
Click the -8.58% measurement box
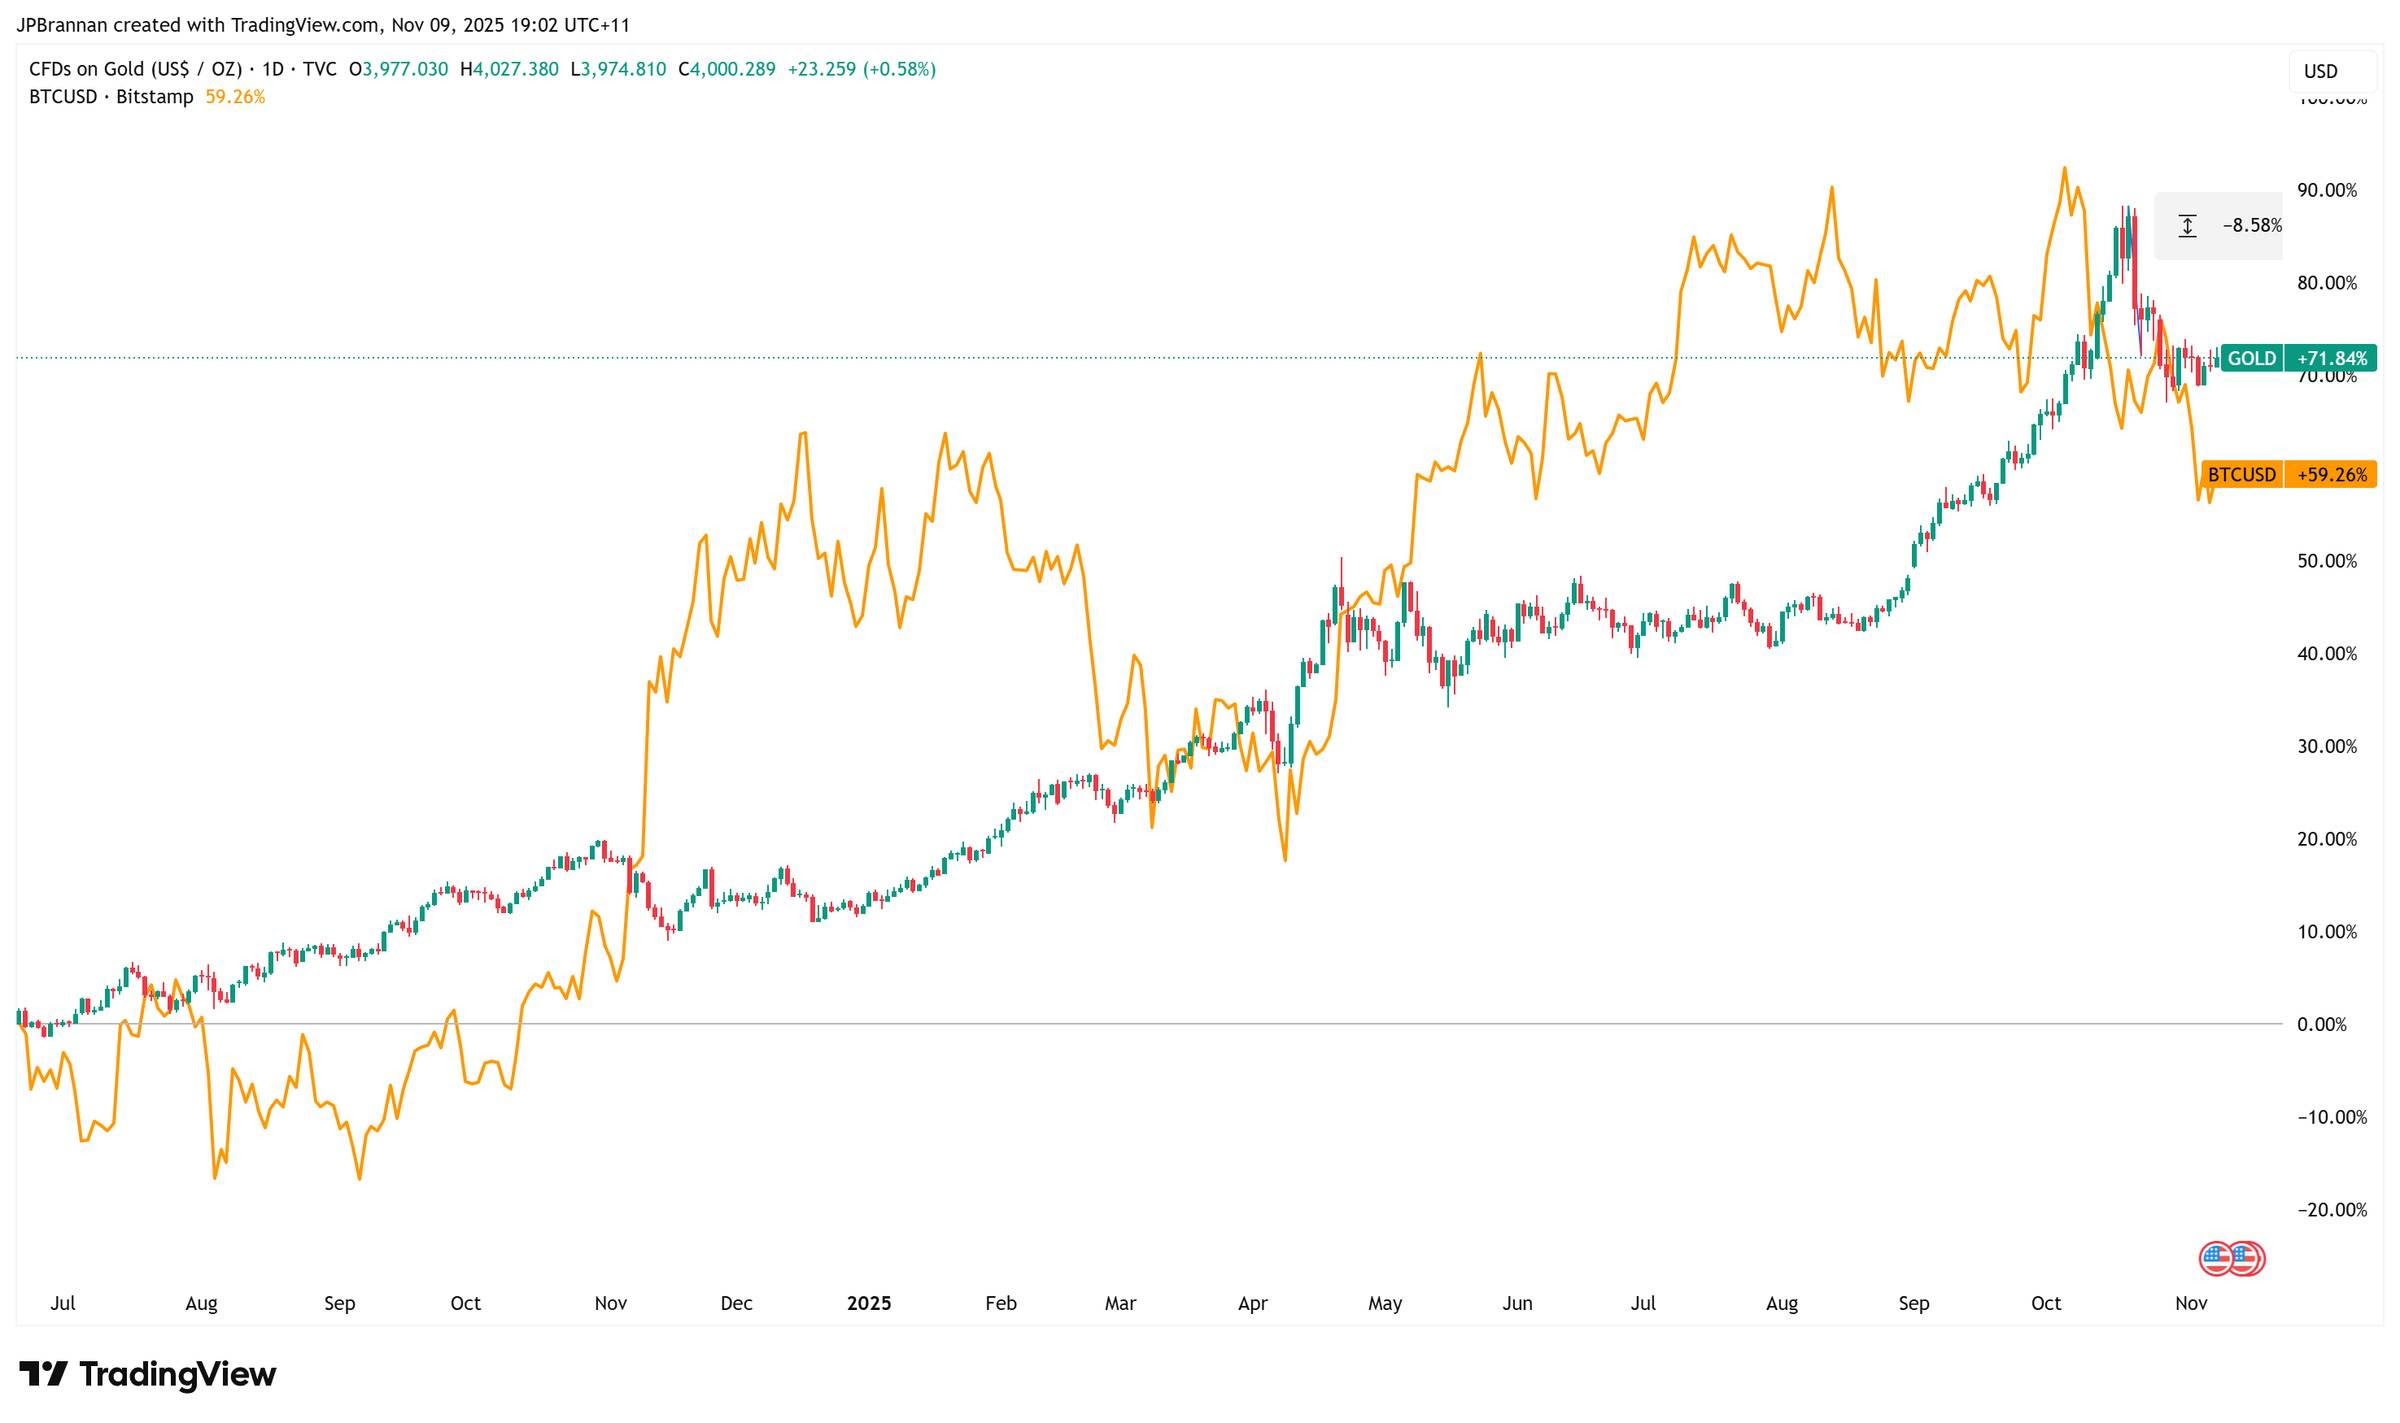point(2251,226)
